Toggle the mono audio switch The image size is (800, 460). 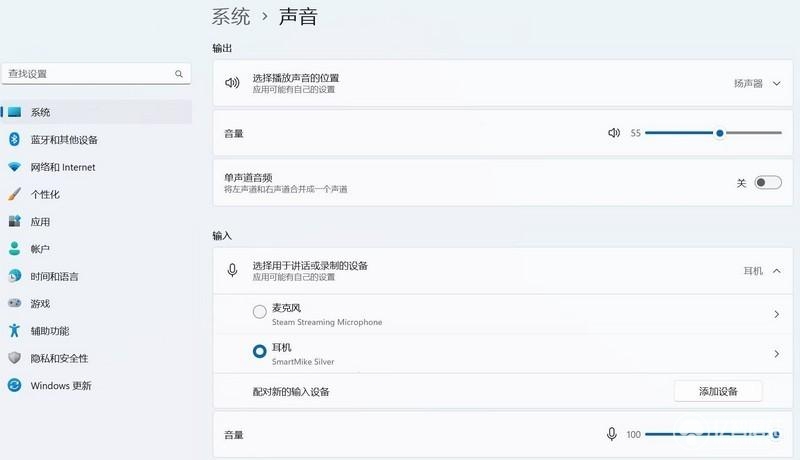point(768,183)
